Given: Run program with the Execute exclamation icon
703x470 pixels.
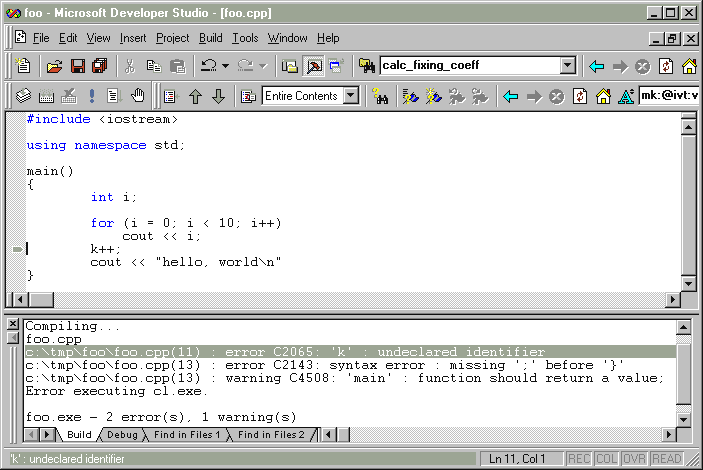Looking at the screenshot, I should point(92,96).
